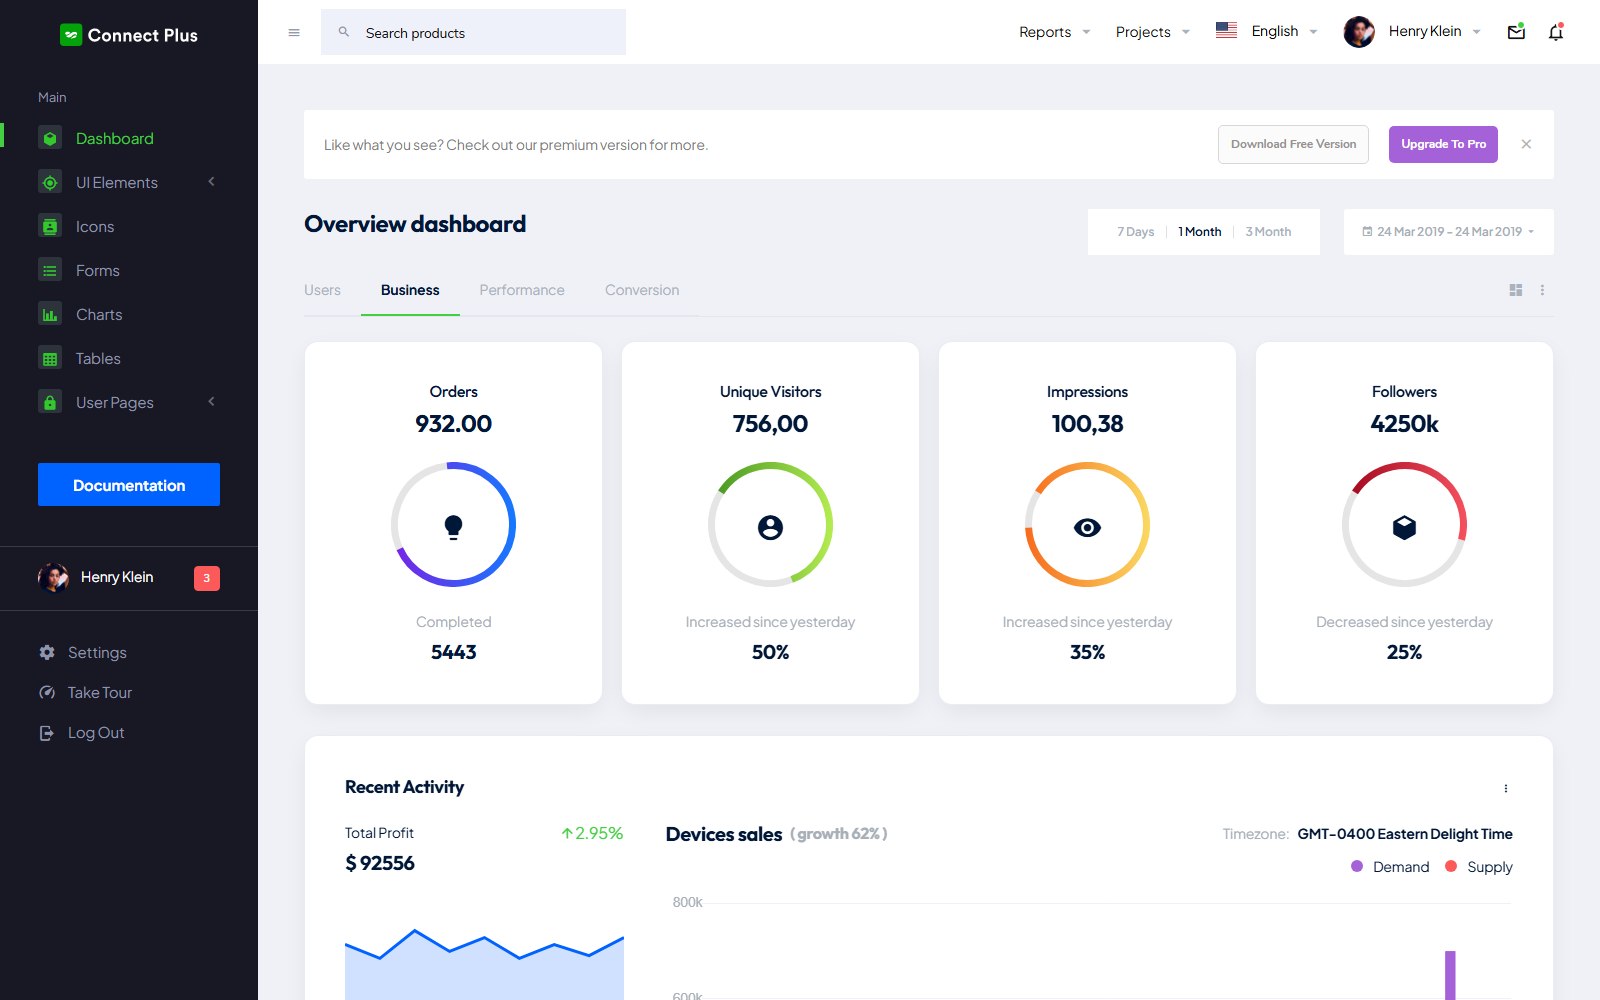The width and height of the screenshot is (1600, 1000).
Task: Click the Take Tour speedometer icon
Action: tap(47, 692)
